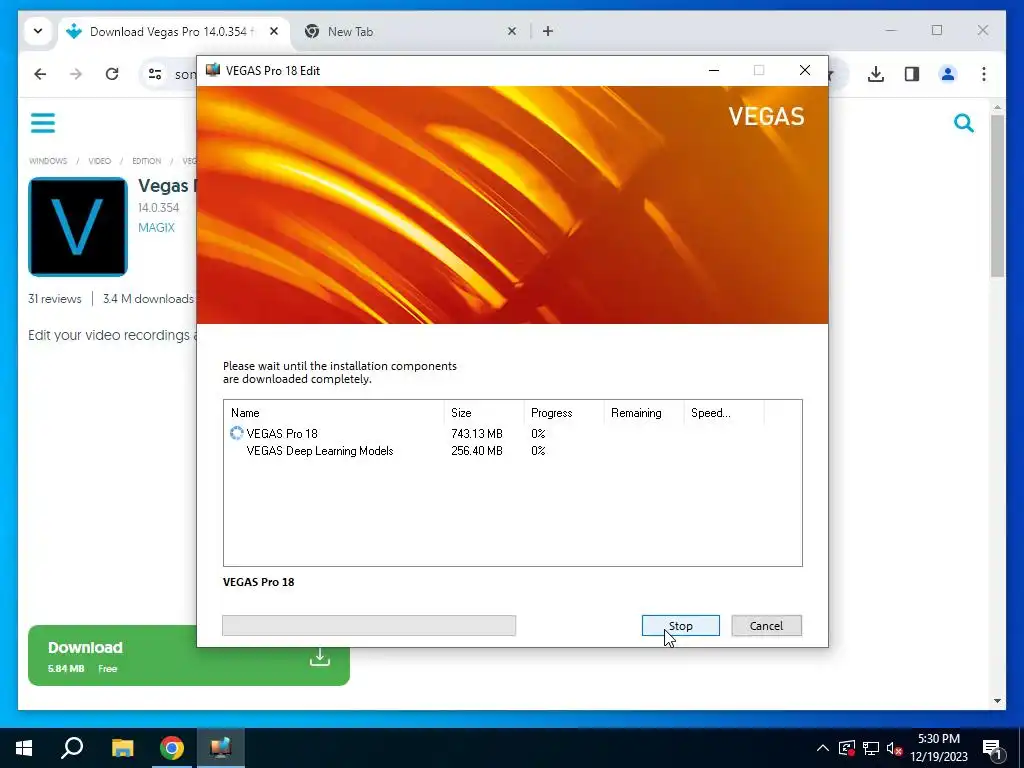1024x768 pixels.
Task: Open File Explorer from taskbar
Action: coord(122,748)
